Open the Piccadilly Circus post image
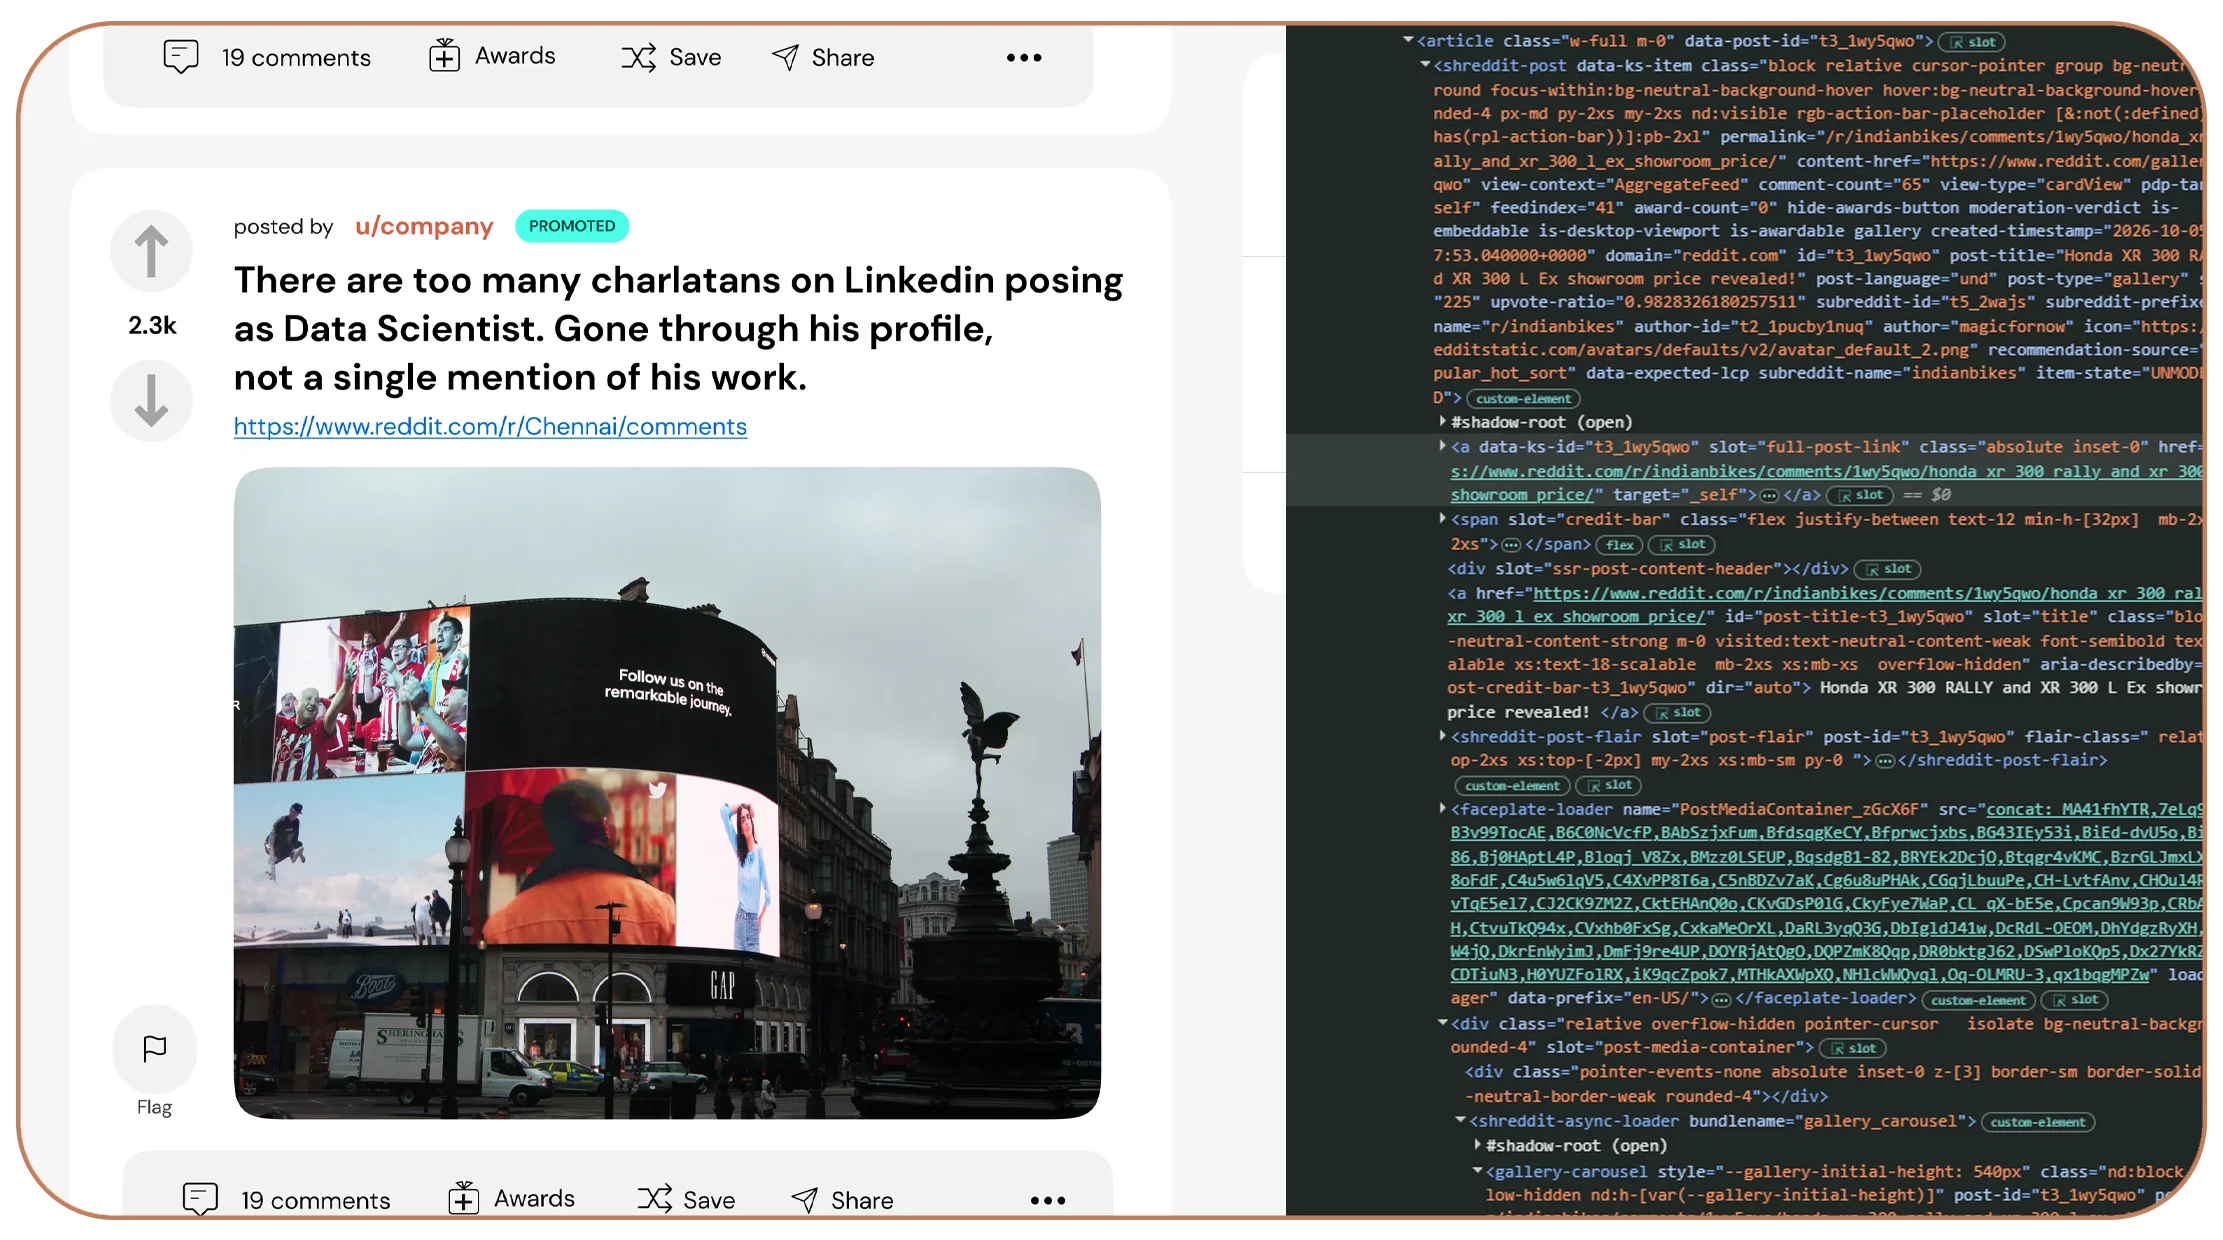Viewport: 2223px width, 1240px height. pyautogui.click(x=667, y=793)
